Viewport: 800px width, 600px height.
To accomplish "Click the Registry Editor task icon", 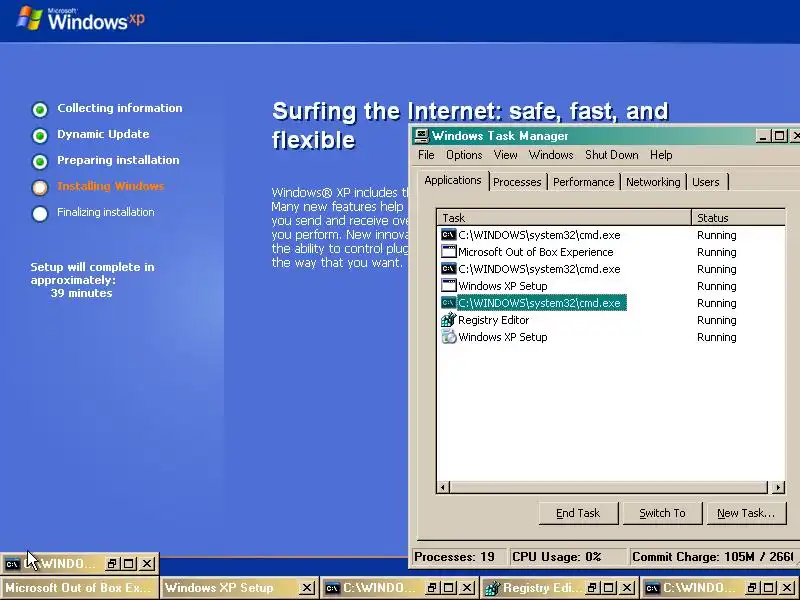I will point(448,320).
